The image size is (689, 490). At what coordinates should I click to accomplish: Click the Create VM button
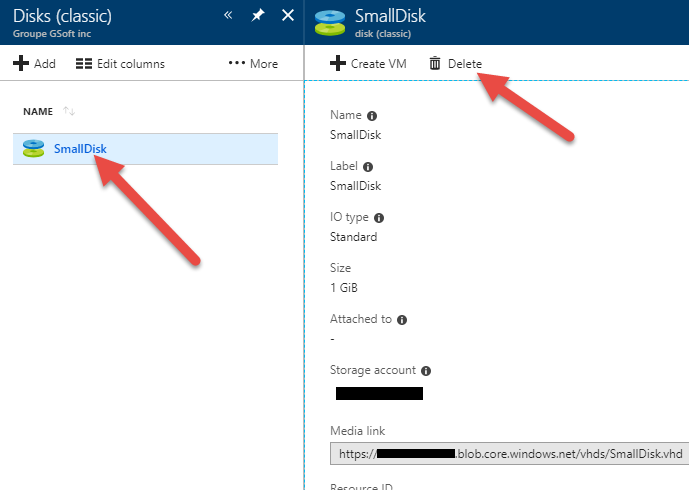pyautogui.click(x=368, y=64)
